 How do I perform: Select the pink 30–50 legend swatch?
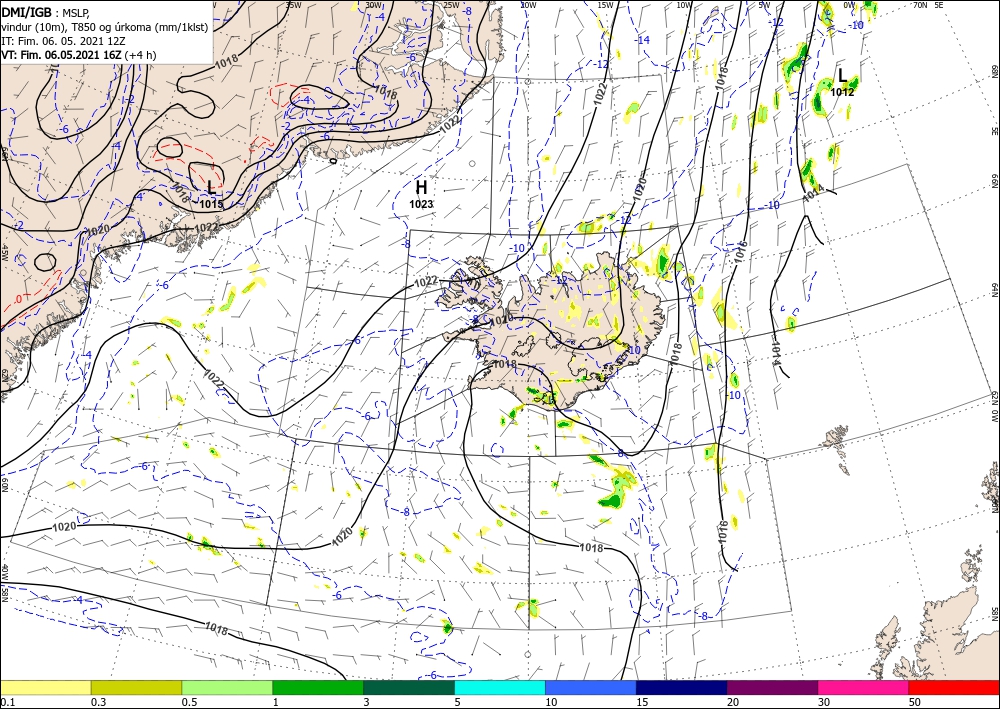pos(864,687)
